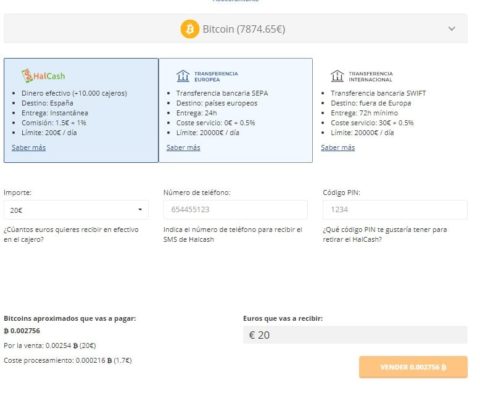Screen dimensions: 480x393
Task: Click the help text about euros en efectivo
Action: (71, 234)
